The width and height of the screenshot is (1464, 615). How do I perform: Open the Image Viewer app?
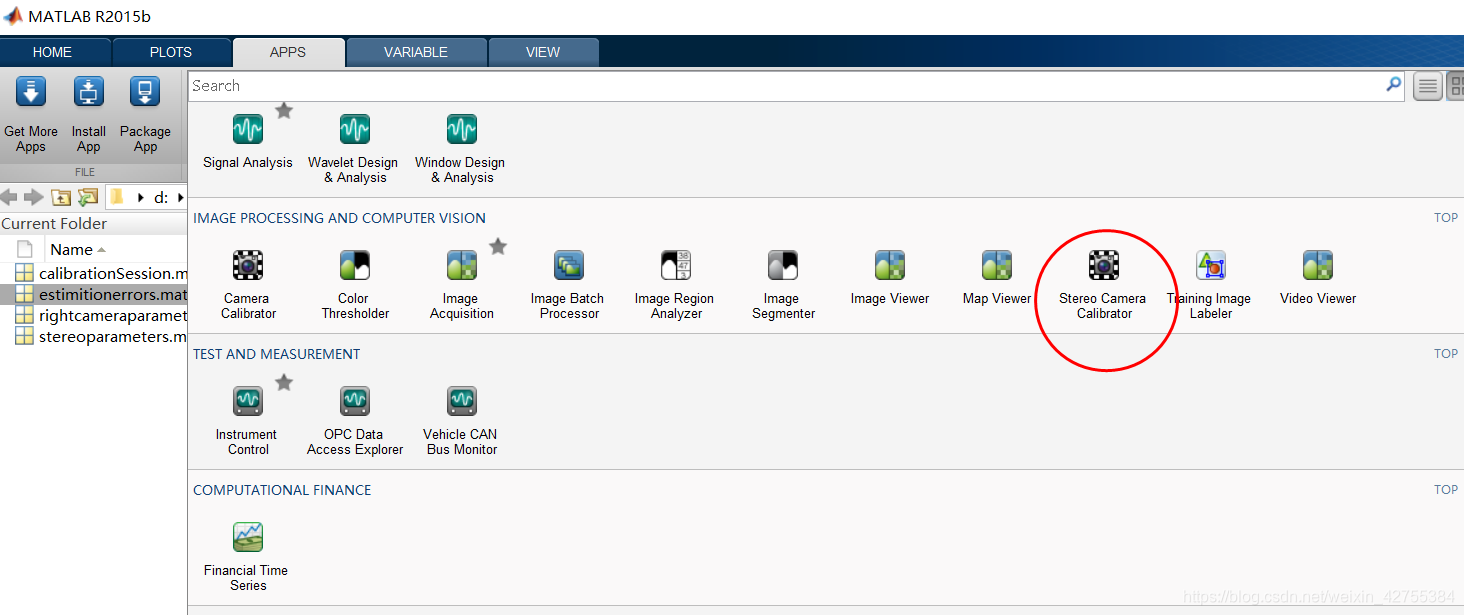[x=889, y=277]
